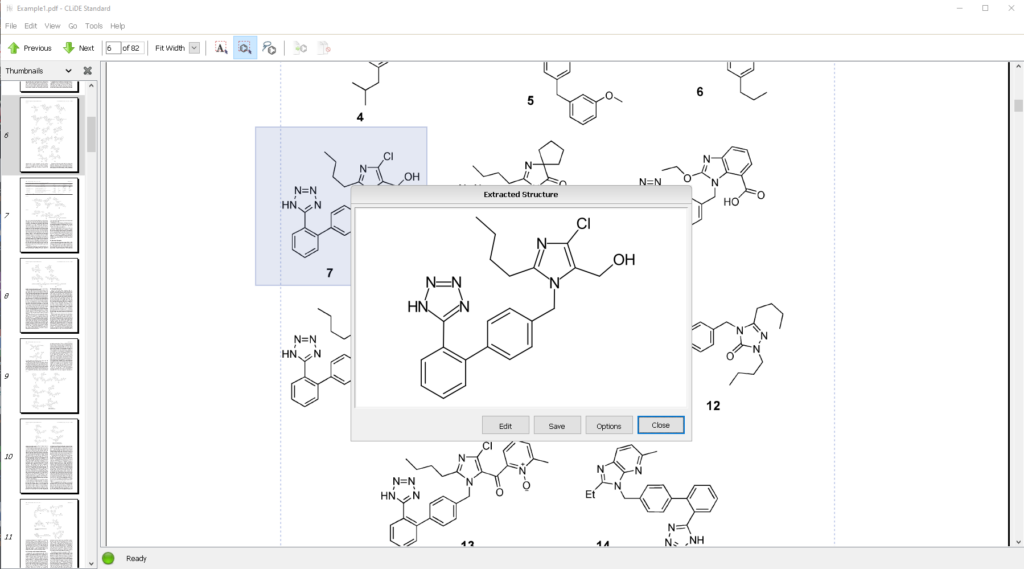The width and height of the screenshot is (1024, 569).
Task: Expand the Thumbnails panel selector
Action: click(x=68, y=71)
